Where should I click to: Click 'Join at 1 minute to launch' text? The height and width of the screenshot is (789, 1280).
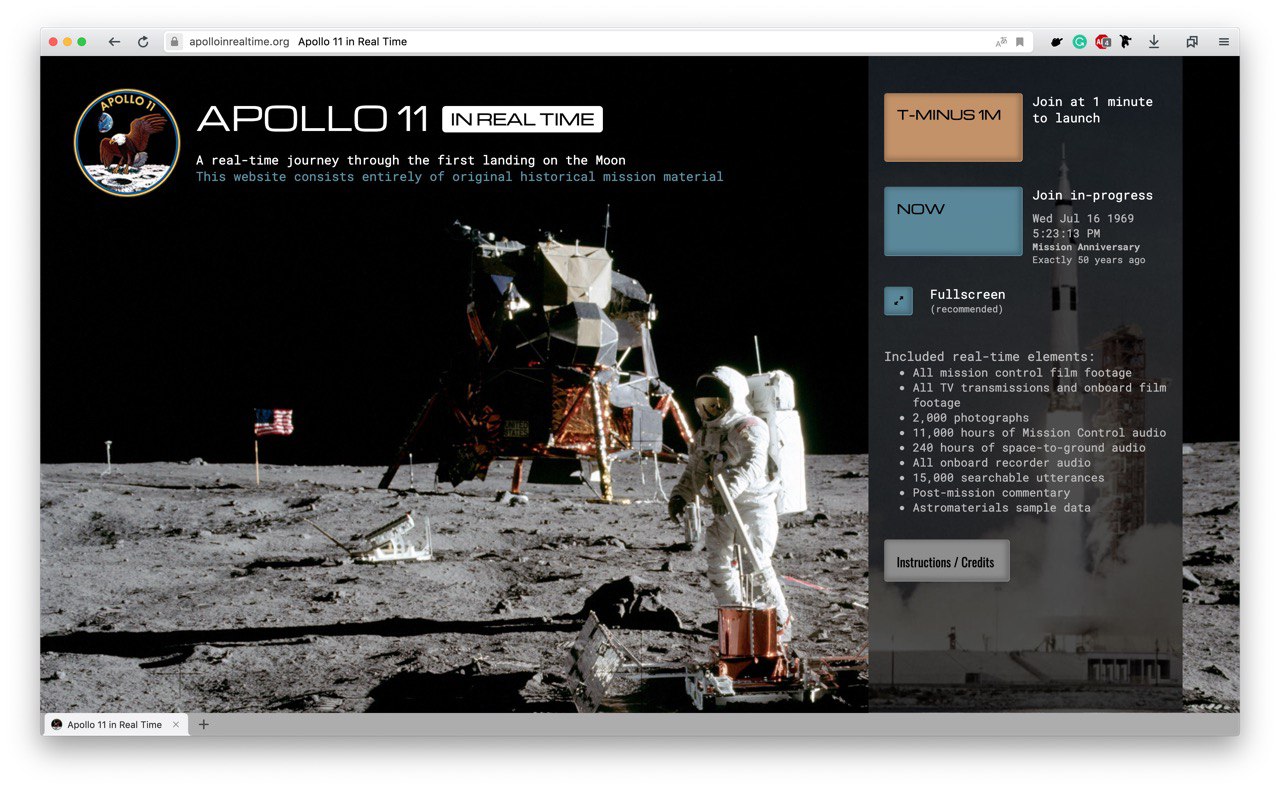pos(1093,110)
